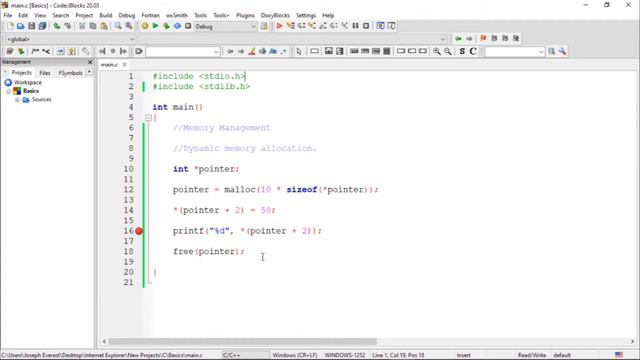Open the toolbar search combo dropdown

click(x=216, y=52)
